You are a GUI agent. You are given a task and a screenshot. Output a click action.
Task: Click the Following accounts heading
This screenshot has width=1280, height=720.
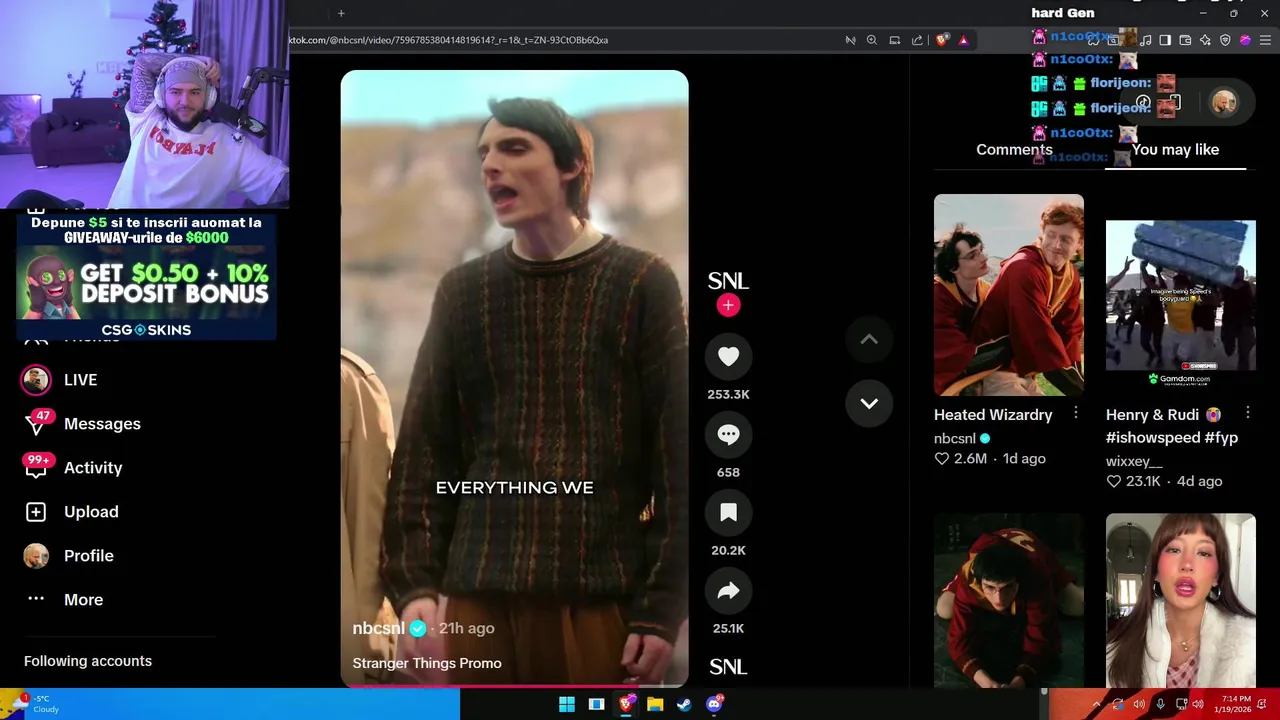click(88, 661)
